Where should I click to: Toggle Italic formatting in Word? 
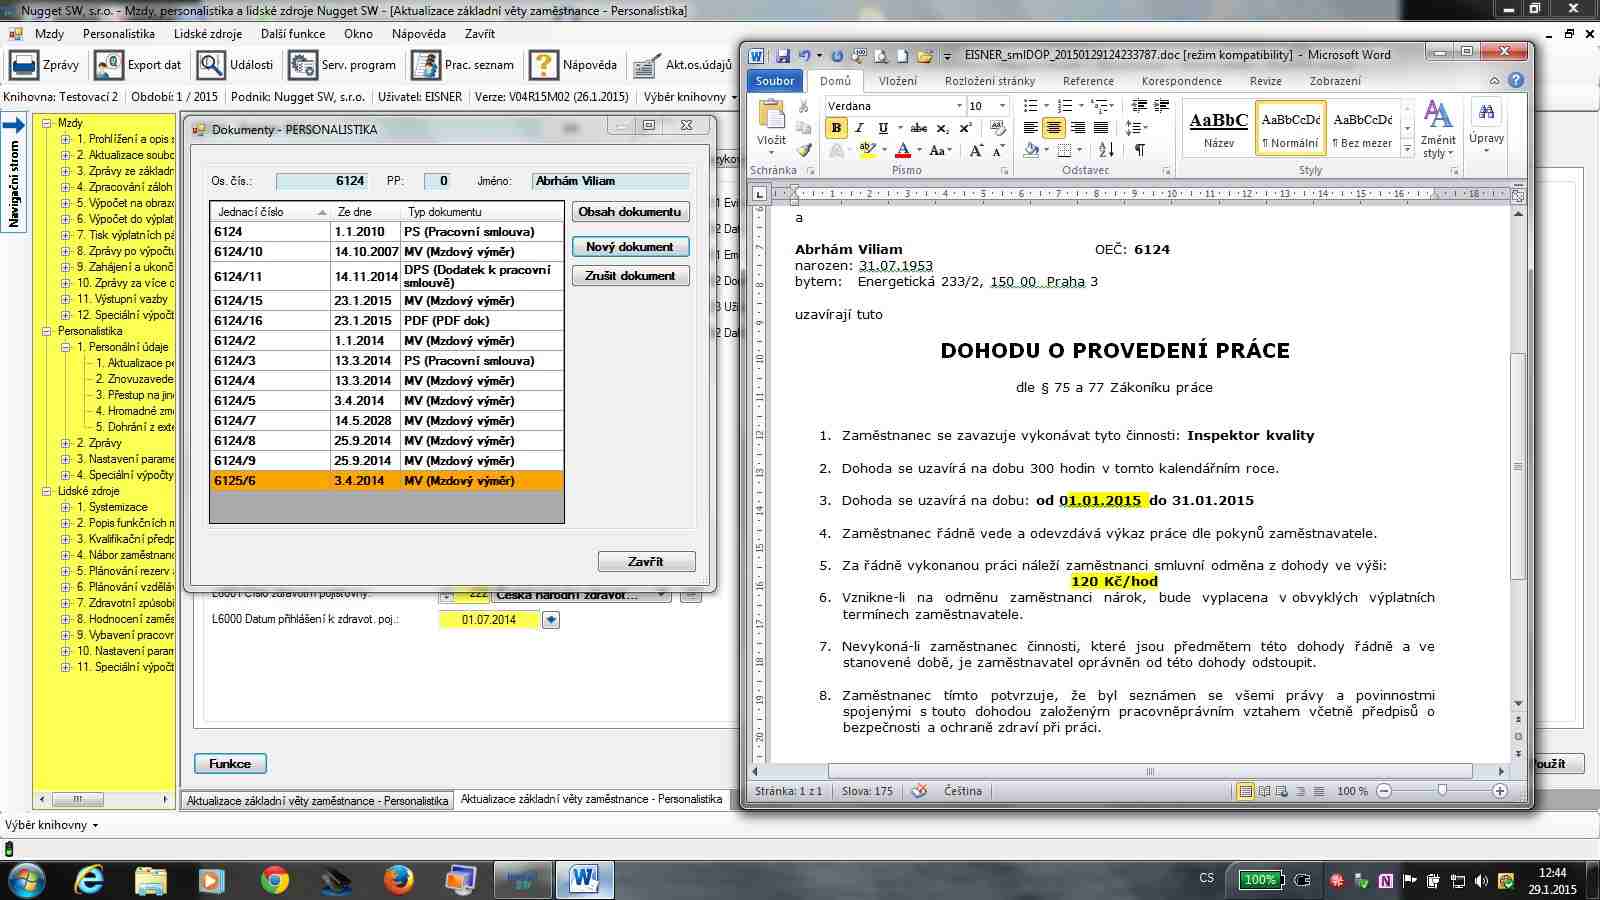click(859, 128)
